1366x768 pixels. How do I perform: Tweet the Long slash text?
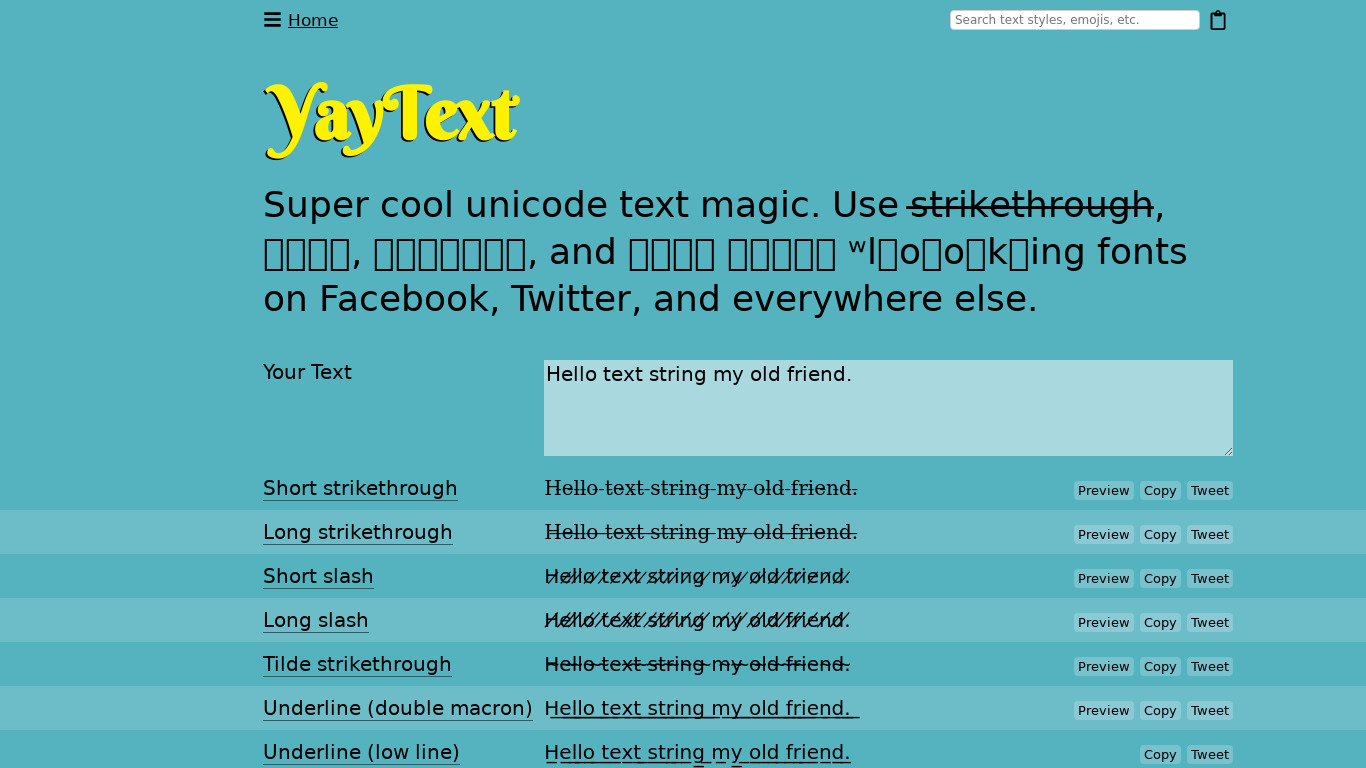point(1210,622)
